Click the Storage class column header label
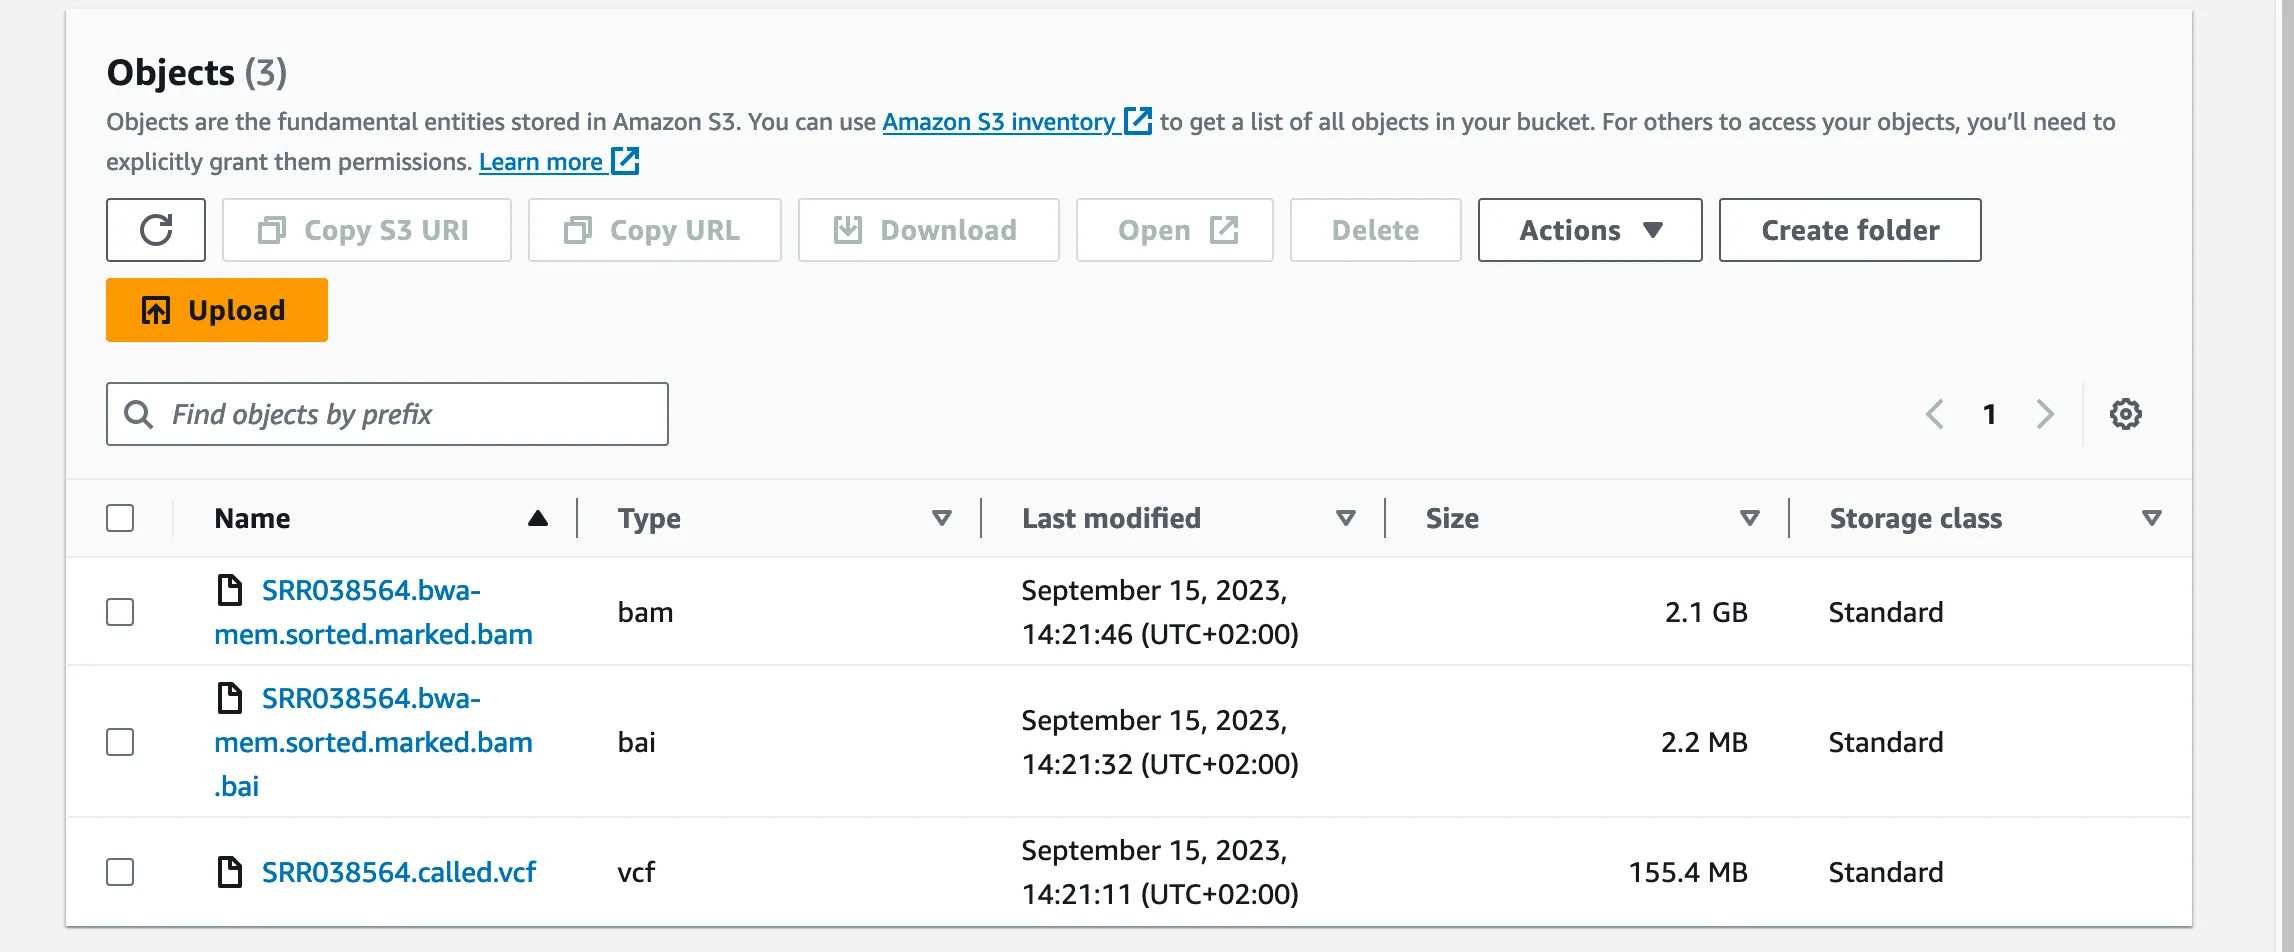 [x=1915, y=518]
